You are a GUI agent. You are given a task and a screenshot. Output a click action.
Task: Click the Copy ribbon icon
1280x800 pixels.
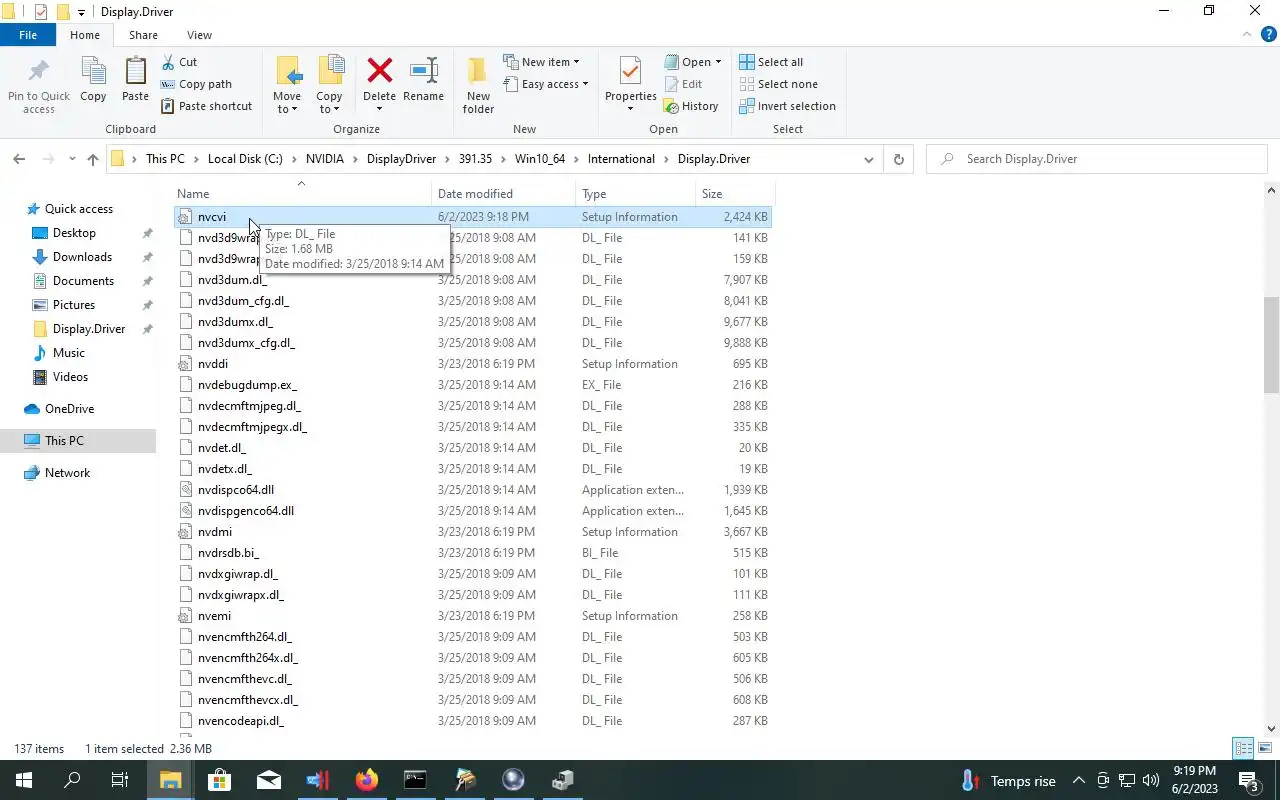pos(93,80)
